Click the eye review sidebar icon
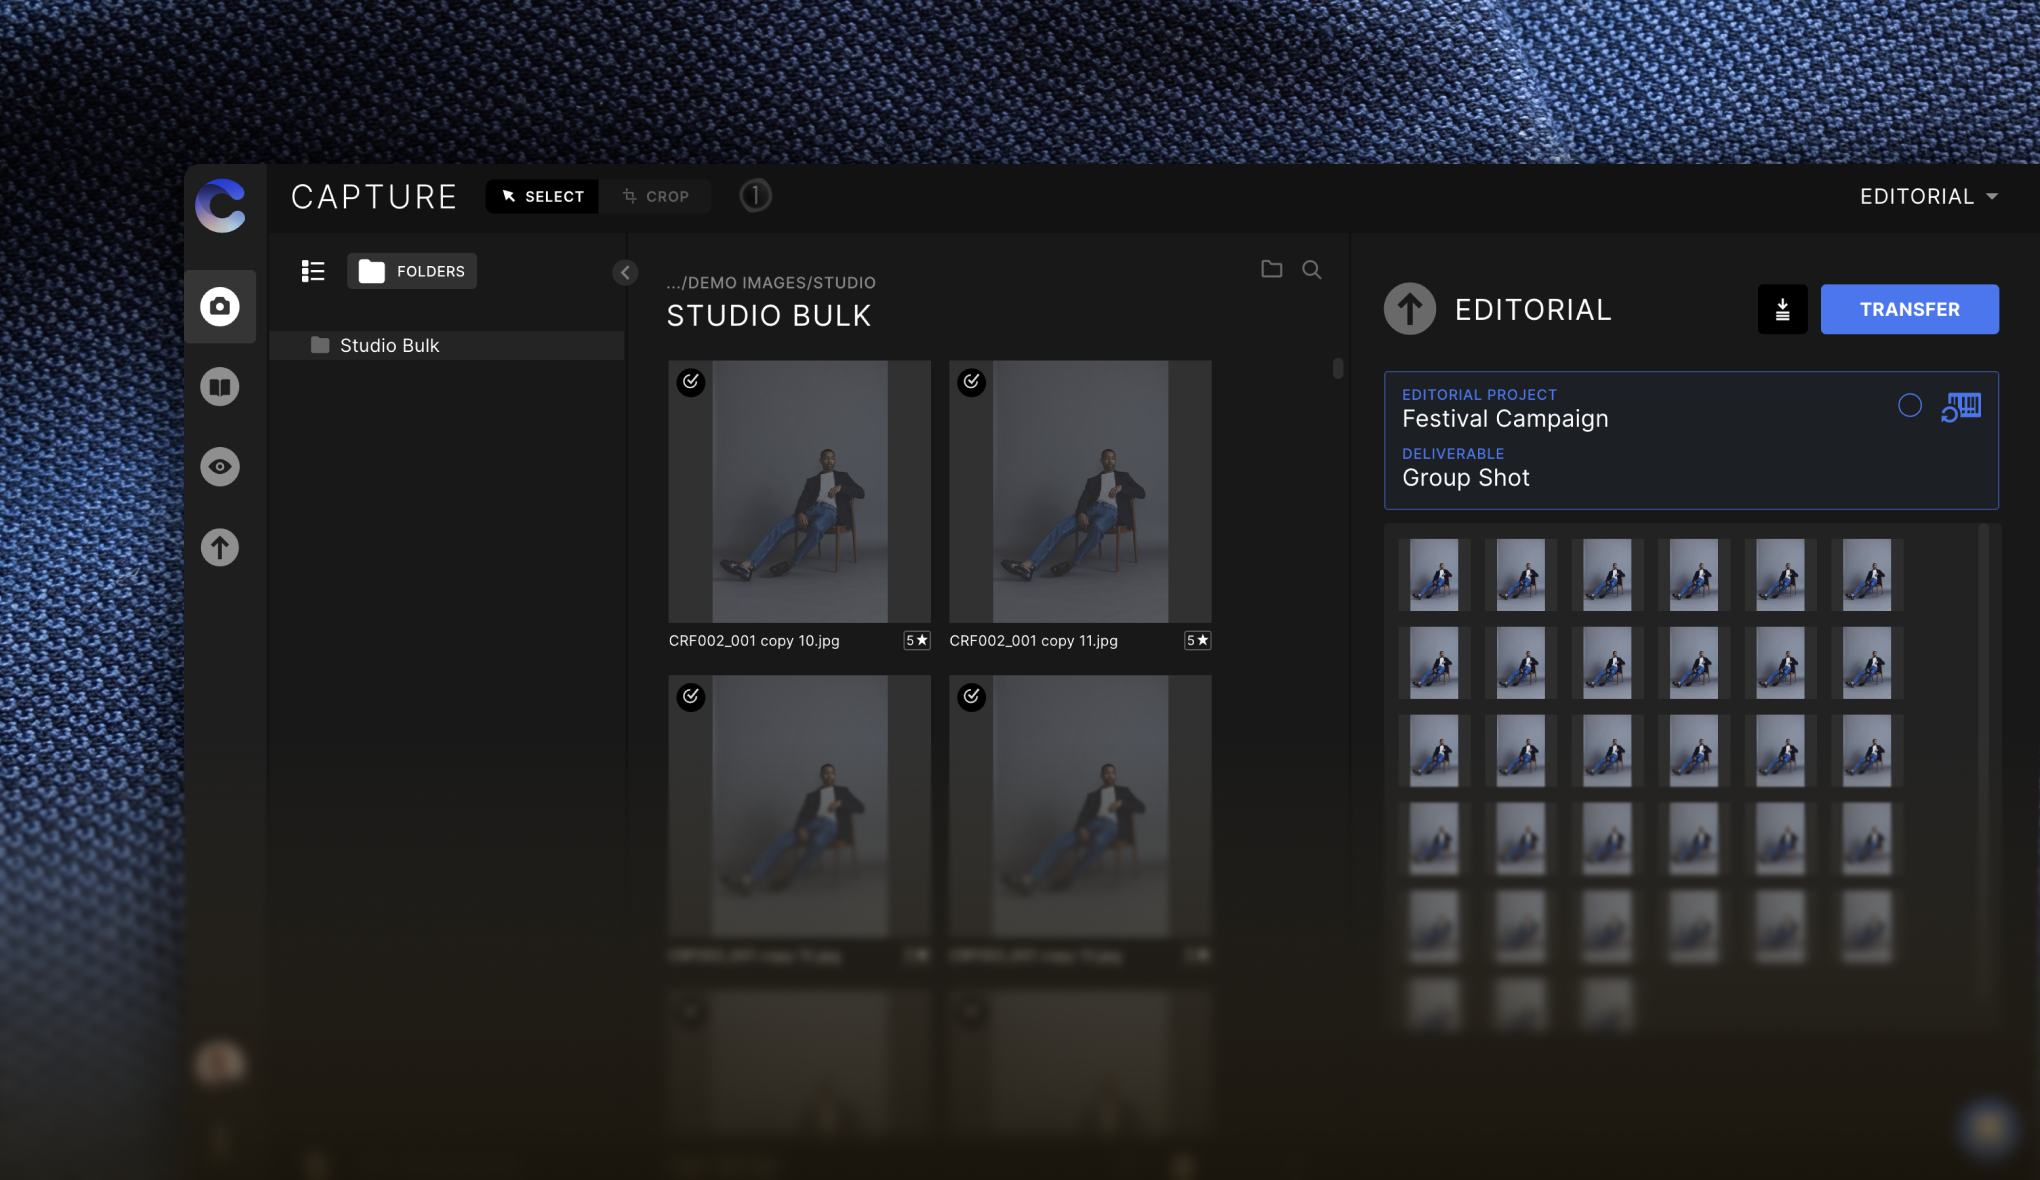 click(220, 467)
